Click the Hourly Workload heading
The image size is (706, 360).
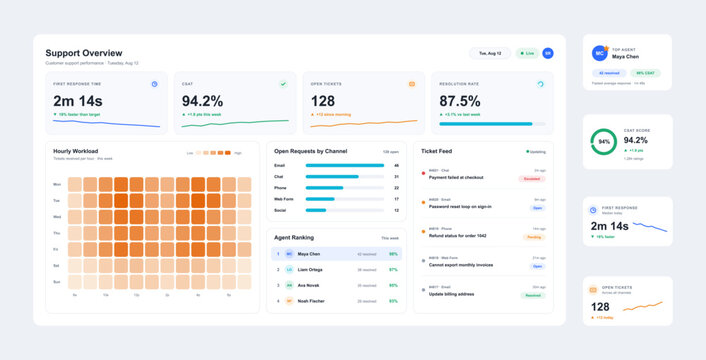(x=75, y=151)
